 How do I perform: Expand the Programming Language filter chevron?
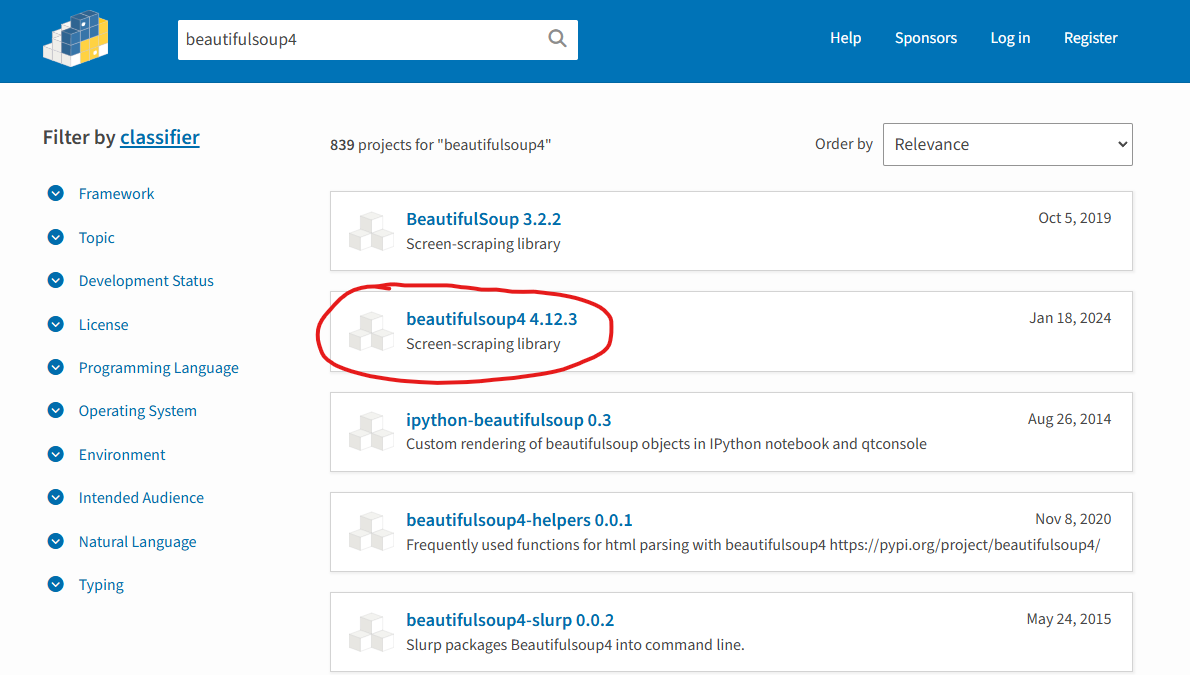(x=55, y=367)
